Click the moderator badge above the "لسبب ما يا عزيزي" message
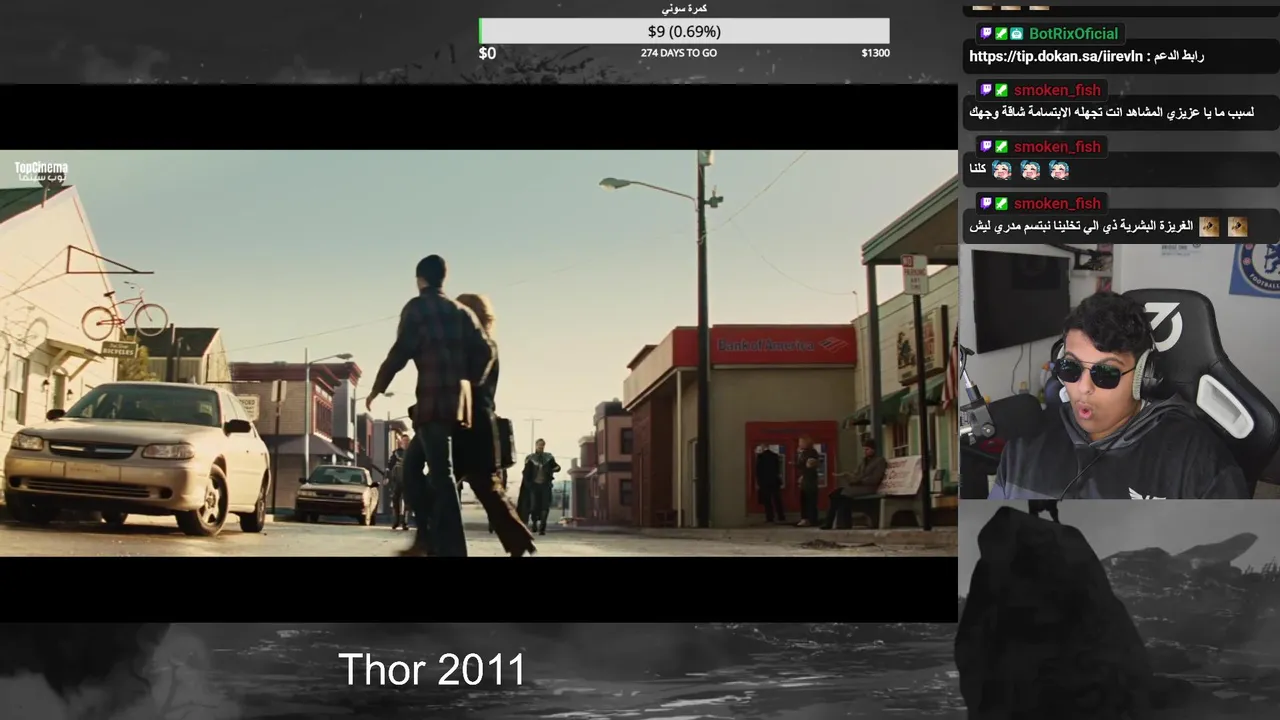Viewport: 1280px width, 720px height. 1001,90
